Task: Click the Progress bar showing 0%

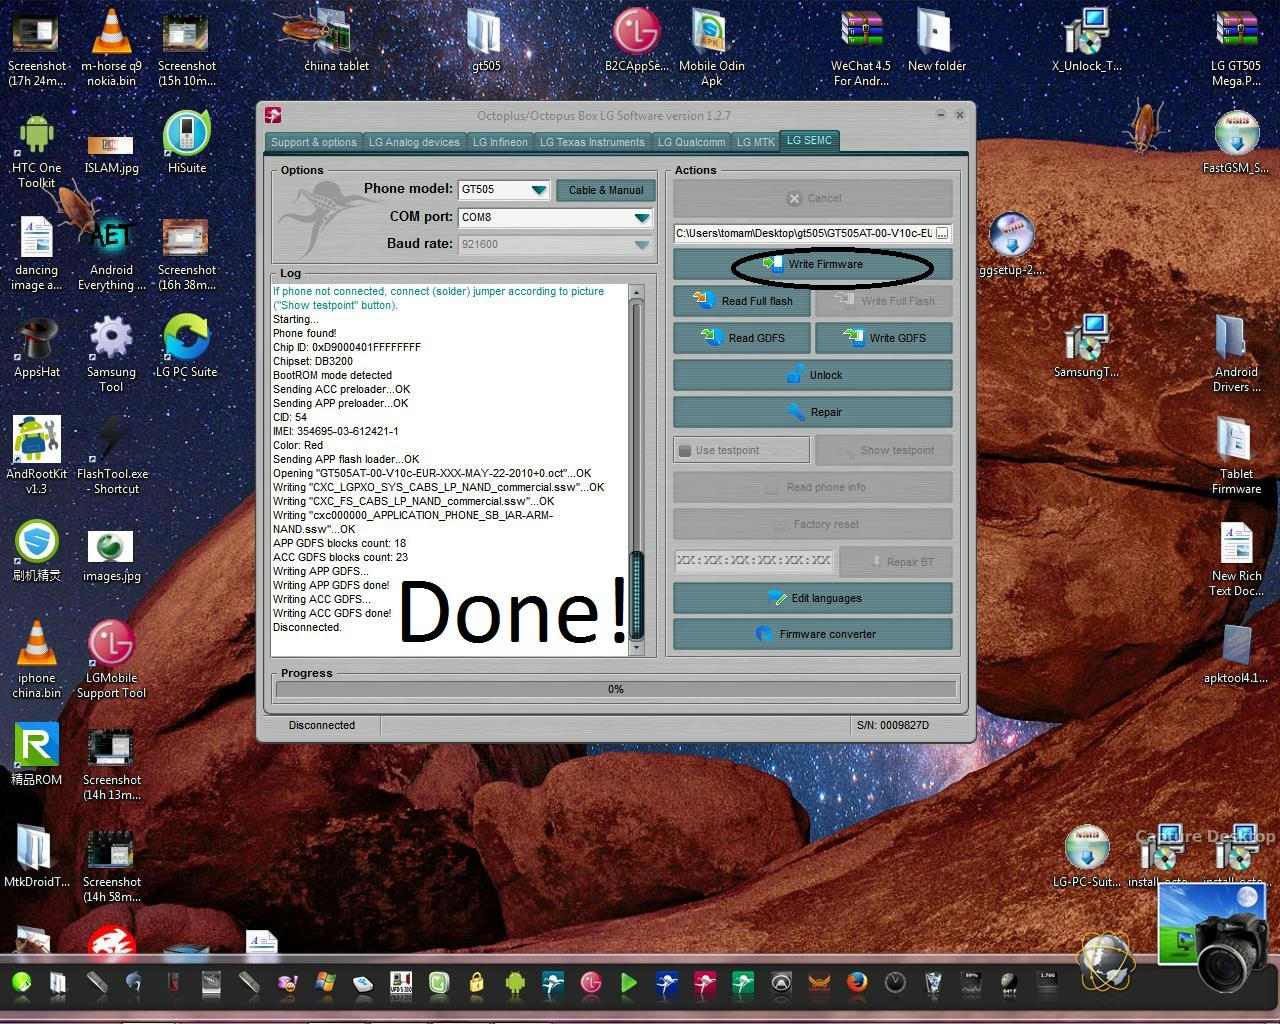Action: (616, 689)
